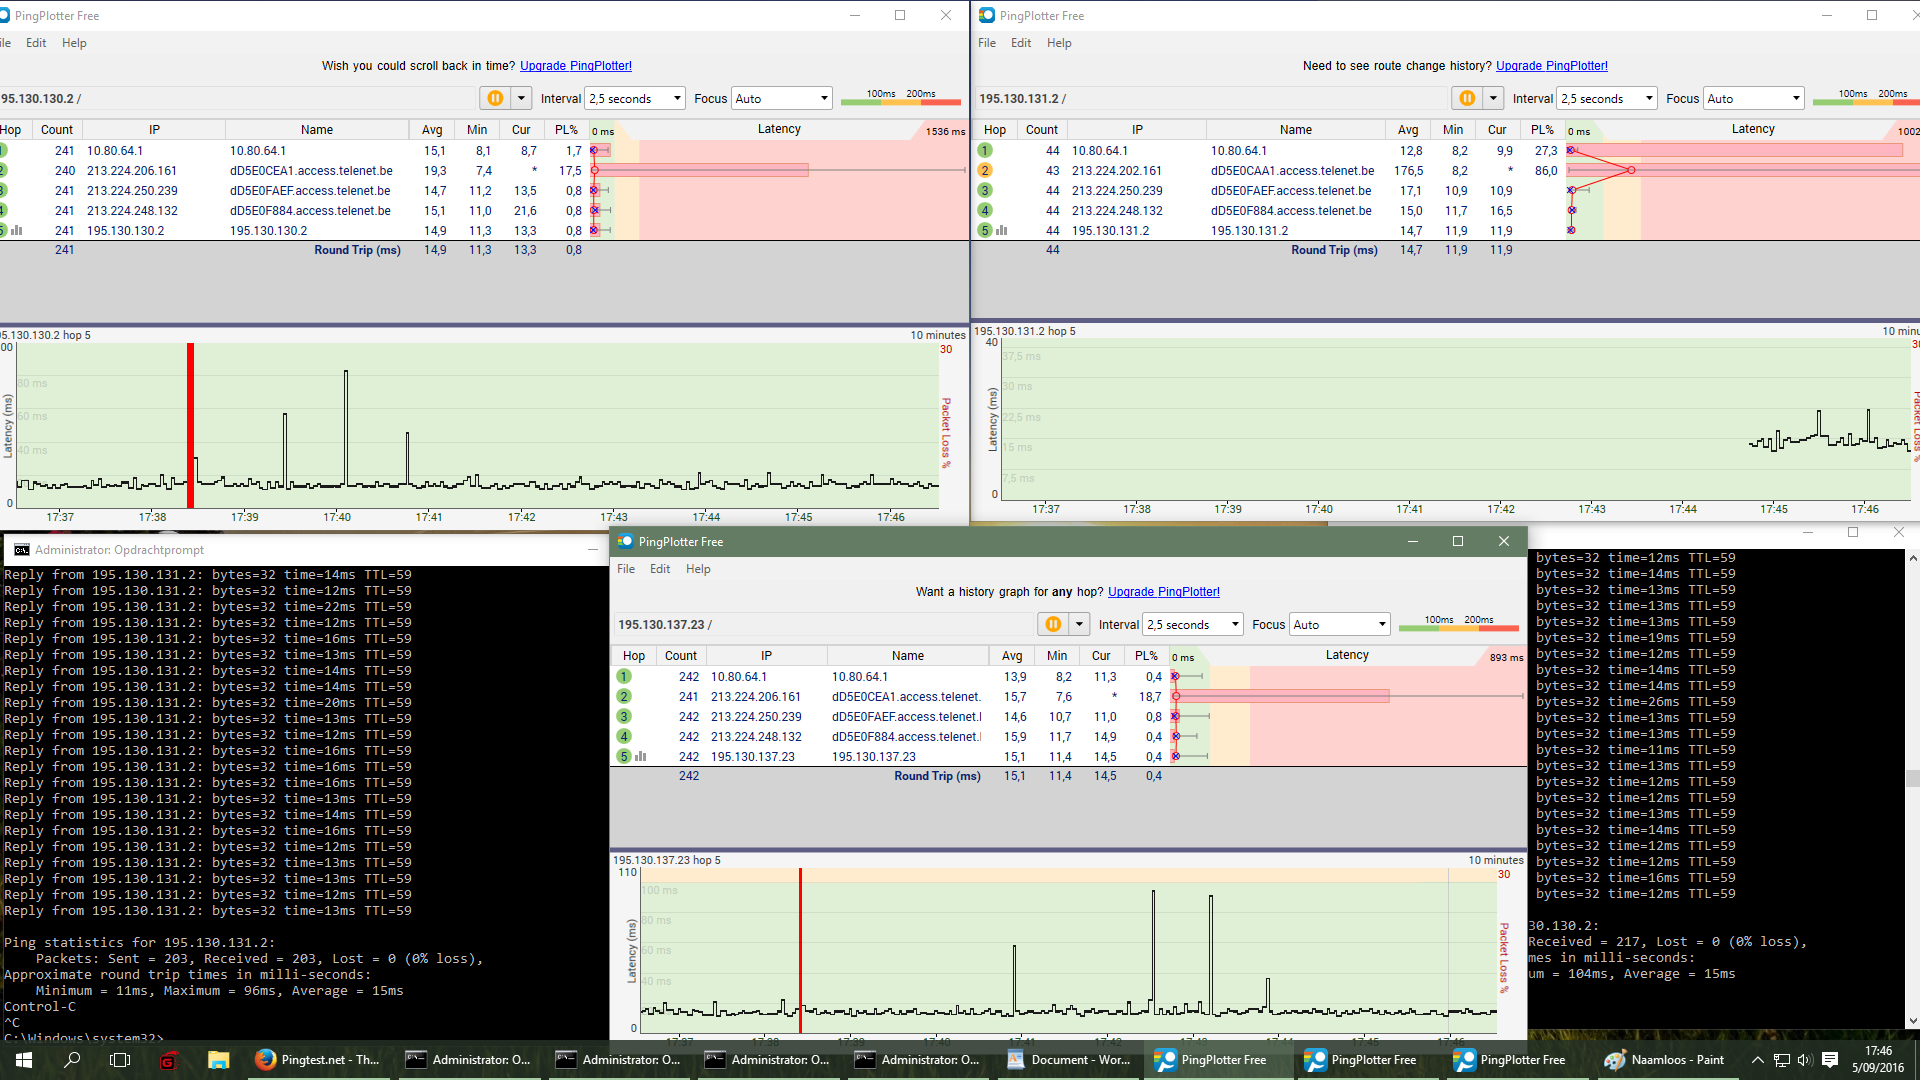Screen dimensions: 1920x1080
Task: Toggle hop 5 graph icon for 195.130.137.23
Action: 641,757
